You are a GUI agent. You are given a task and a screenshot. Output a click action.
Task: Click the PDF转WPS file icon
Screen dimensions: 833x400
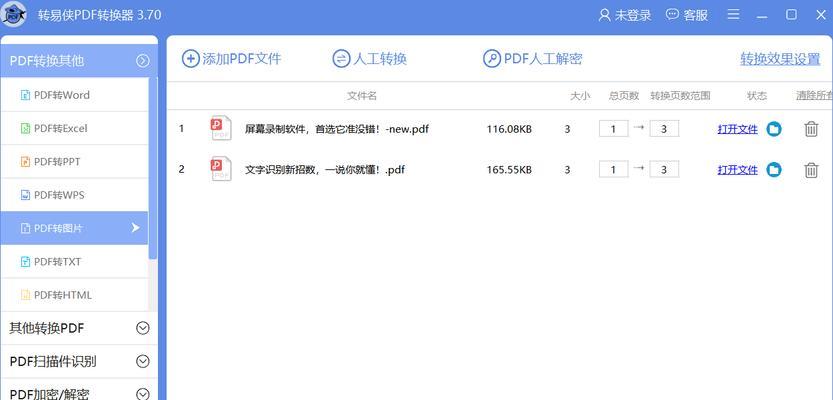[x=25, y=195]
